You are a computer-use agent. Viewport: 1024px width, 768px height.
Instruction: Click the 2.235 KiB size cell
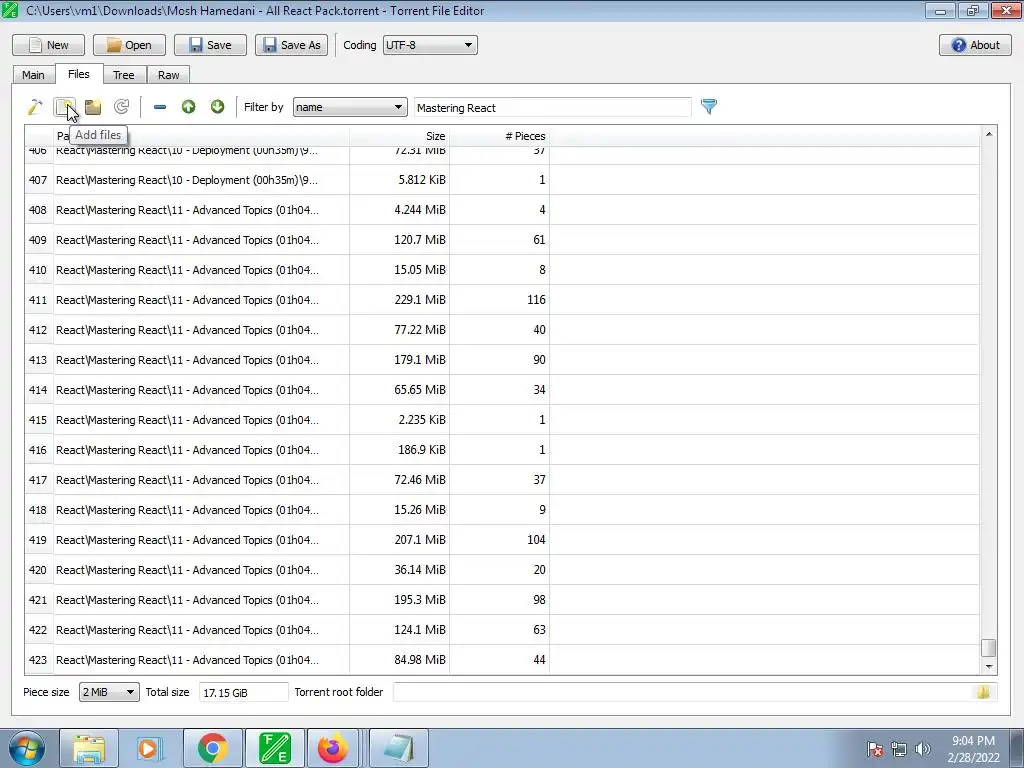[399, 420]
